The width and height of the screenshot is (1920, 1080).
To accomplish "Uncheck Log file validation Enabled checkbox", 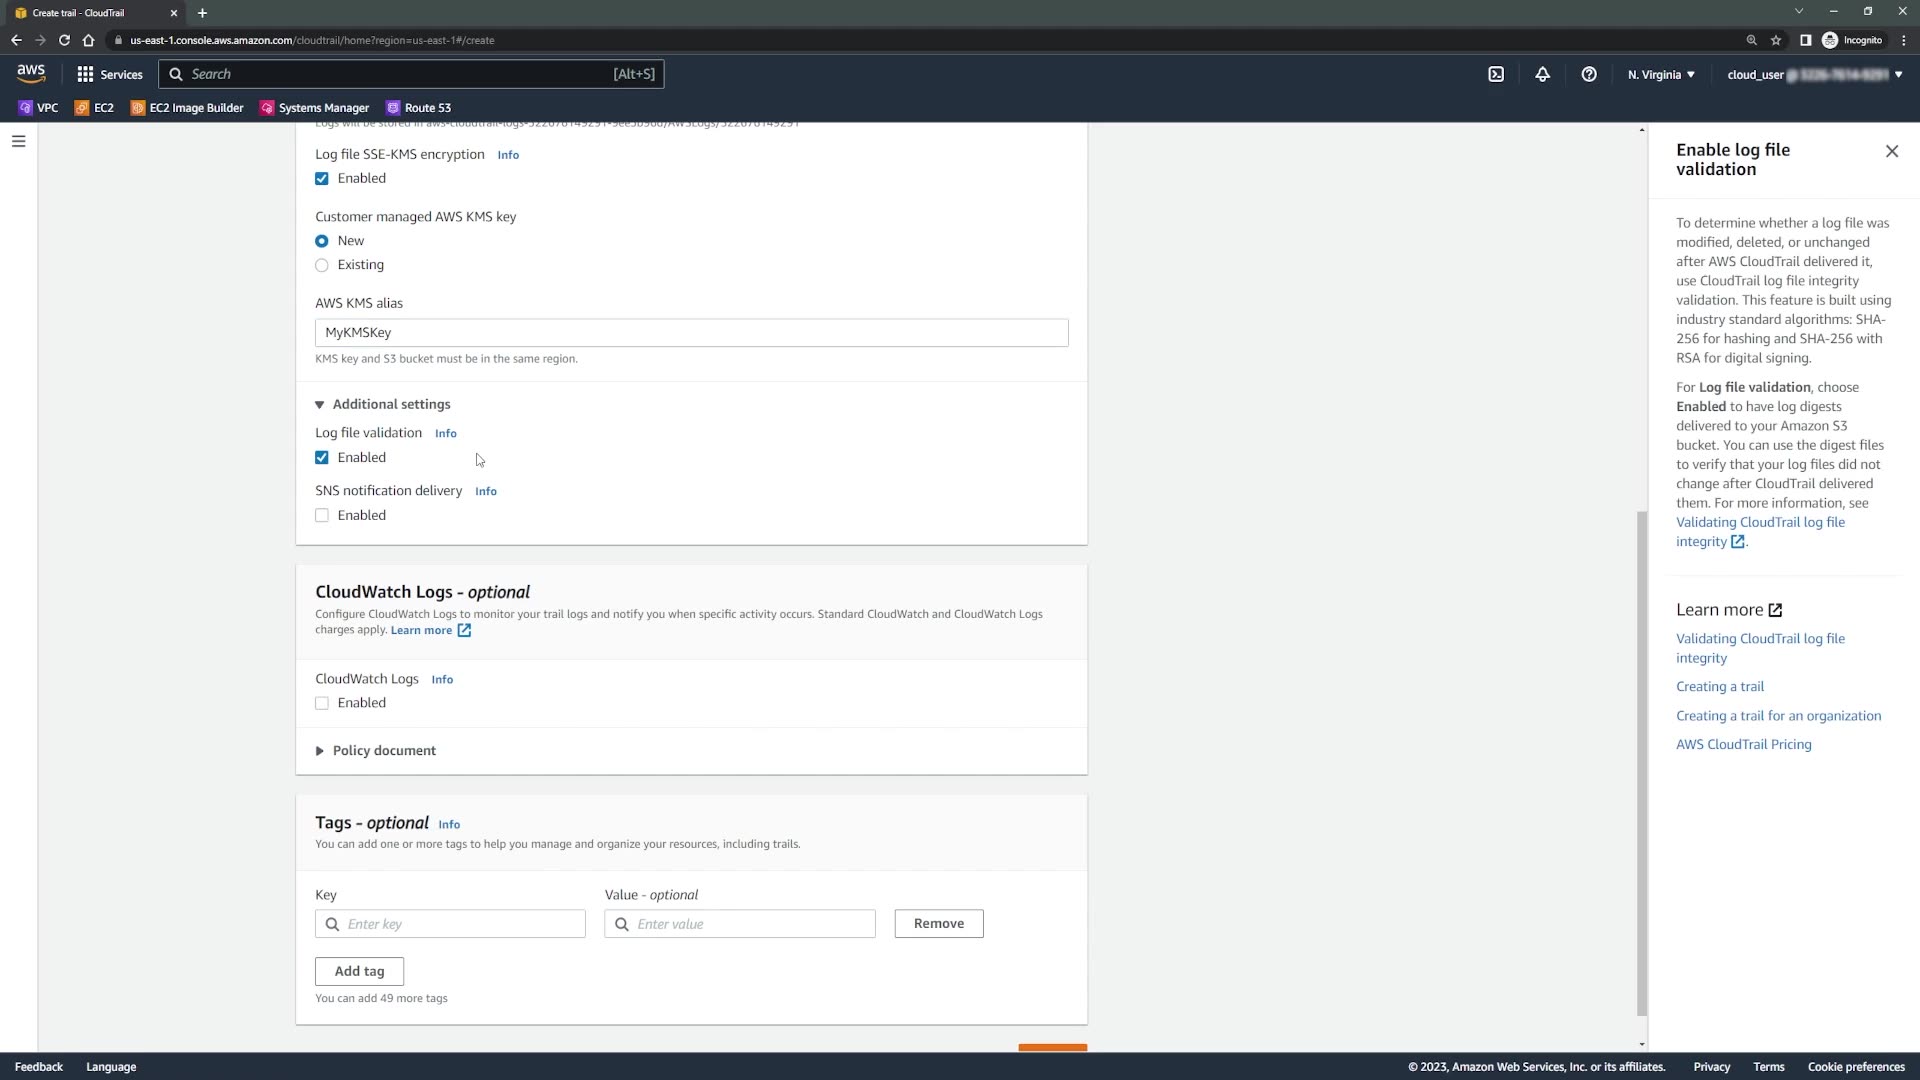I will tap(322, 458).
